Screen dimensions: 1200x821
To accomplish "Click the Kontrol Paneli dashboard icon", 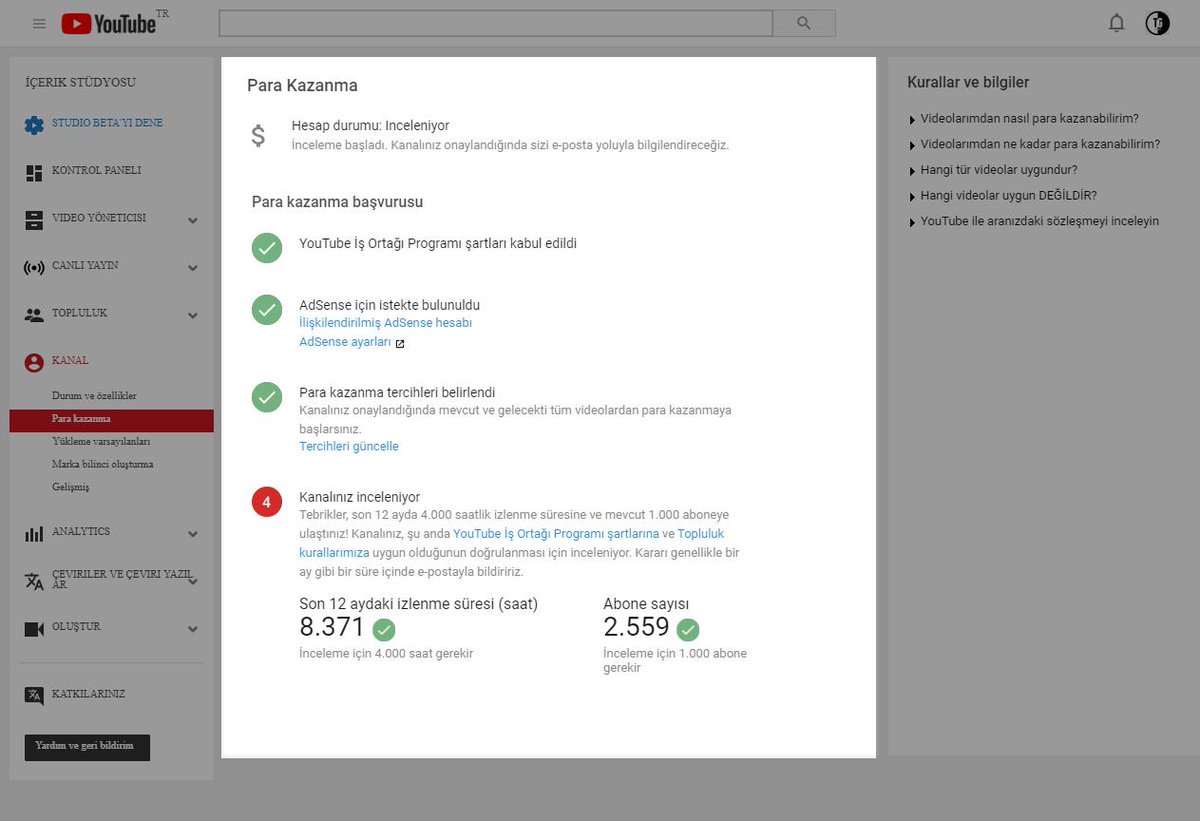I will 34,173.
